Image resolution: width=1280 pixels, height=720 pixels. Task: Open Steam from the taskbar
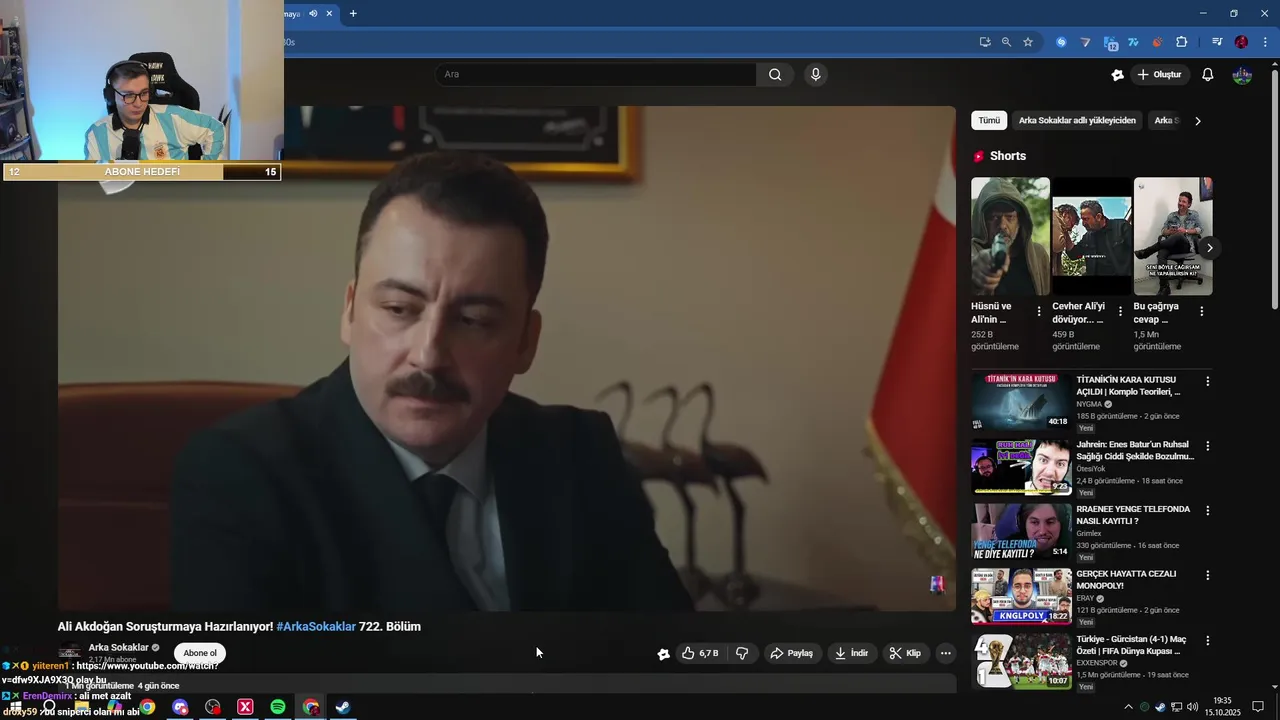coord(343,707)
